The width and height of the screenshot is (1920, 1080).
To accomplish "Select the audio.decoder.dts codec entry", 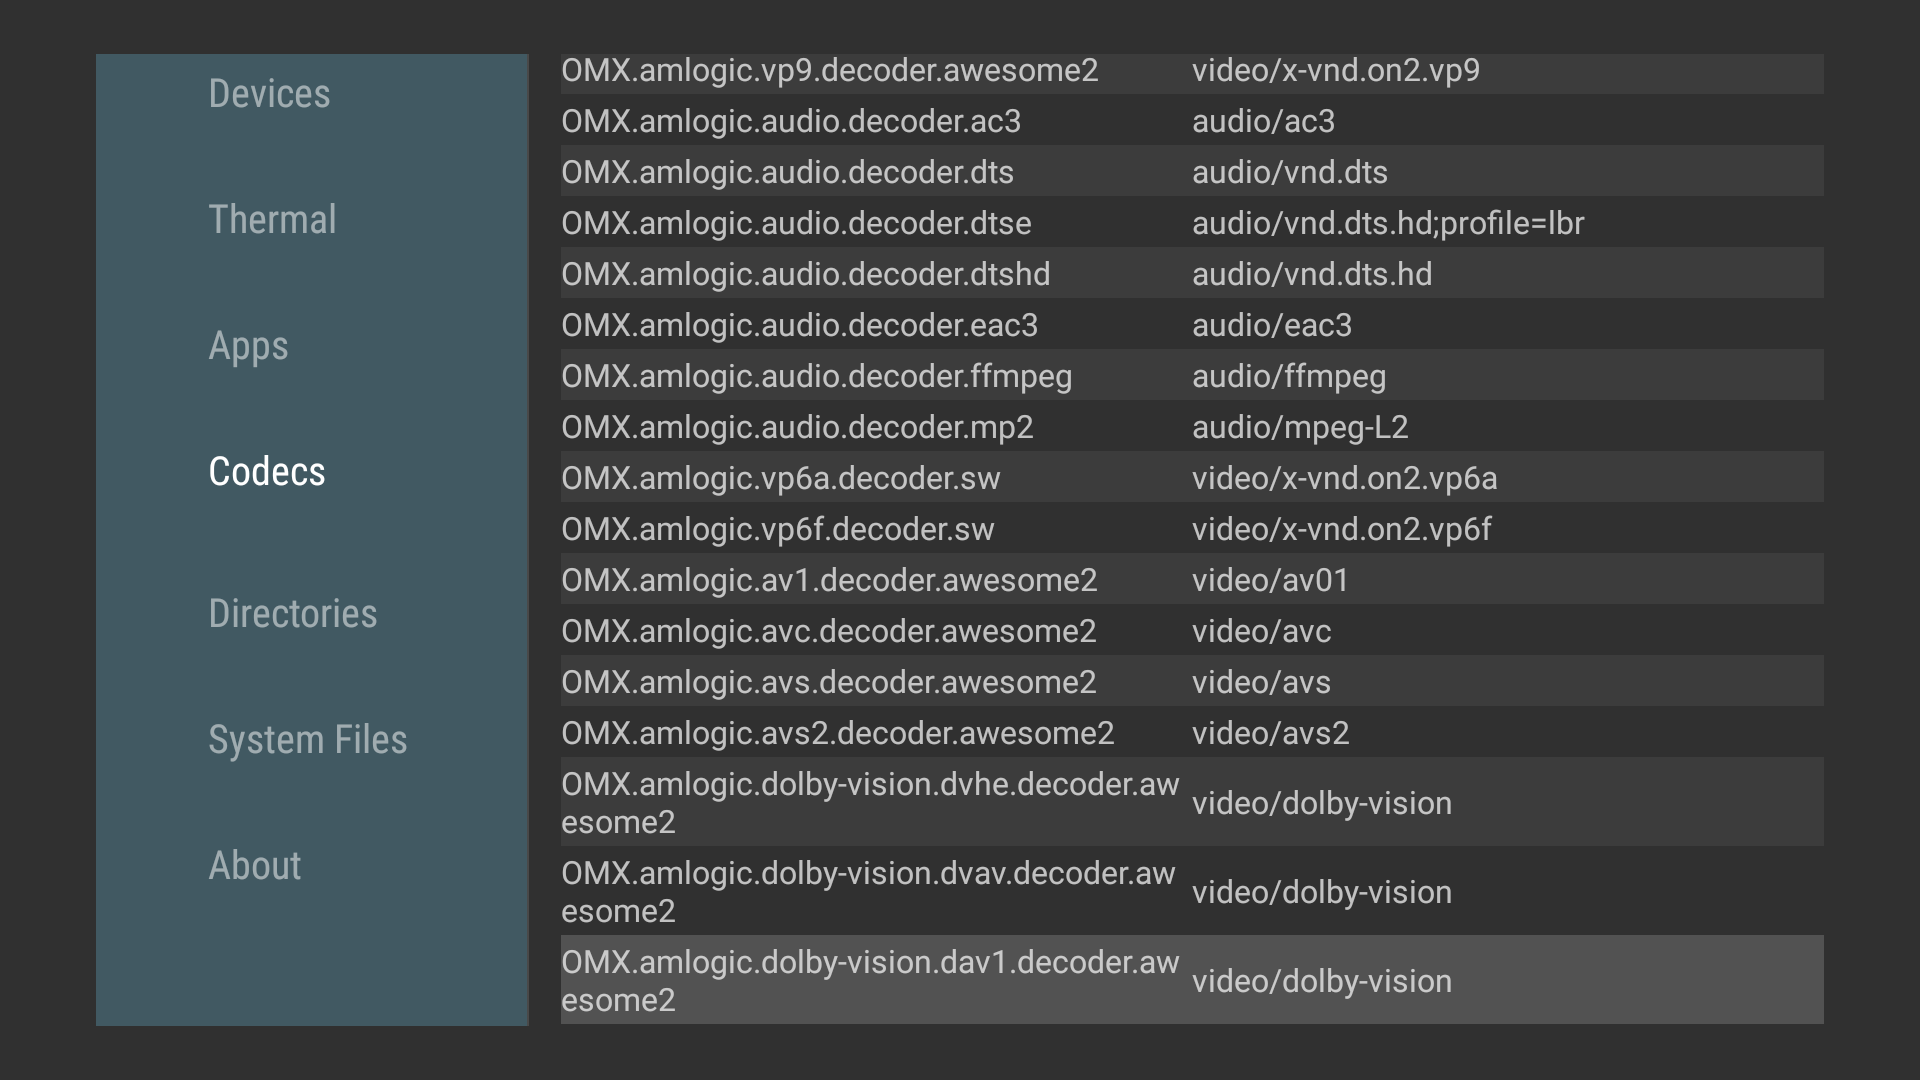I will [x=1192, y=172].
